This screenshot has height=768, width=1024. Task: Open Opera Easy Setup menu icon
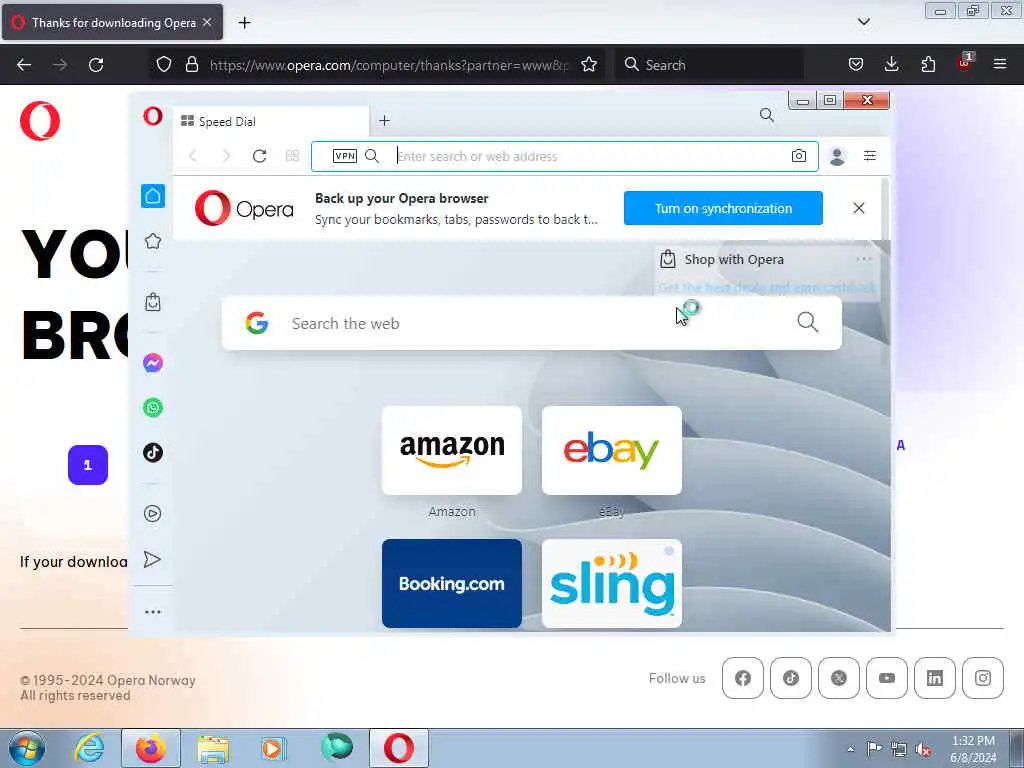point(870,155)
